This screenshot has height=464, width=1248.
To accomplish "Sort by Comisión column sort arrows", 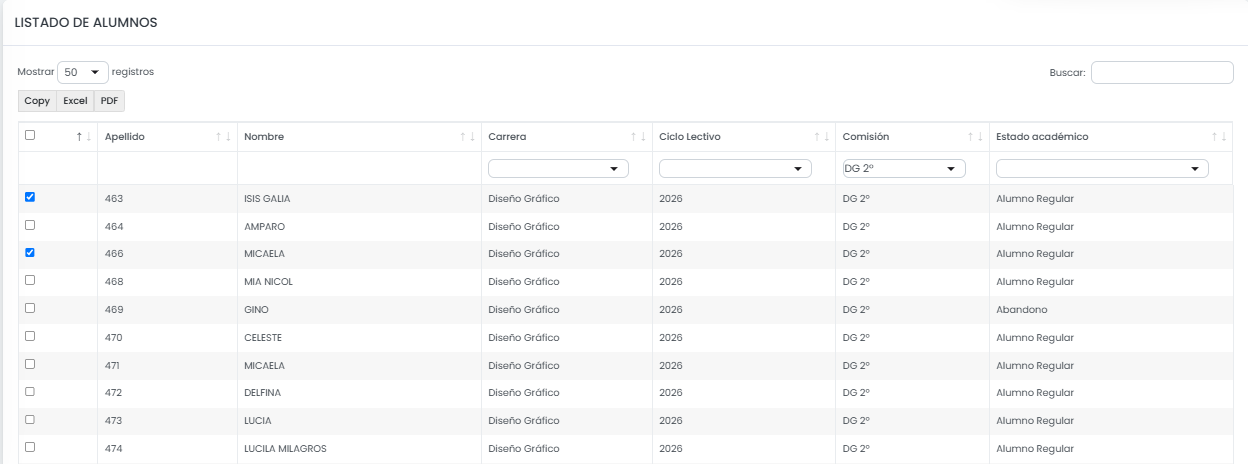I will tap(975, 137).
